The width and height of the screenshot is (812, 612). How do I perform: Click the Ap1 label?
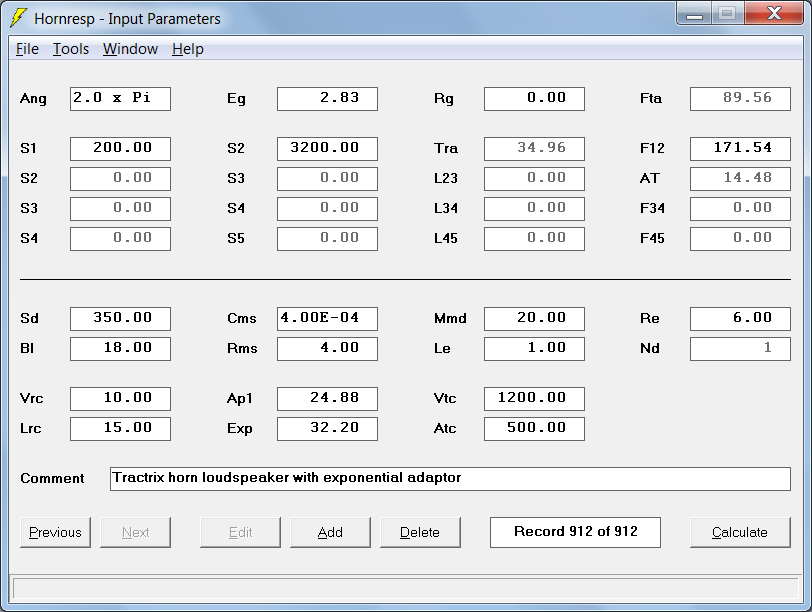[240, 399]
